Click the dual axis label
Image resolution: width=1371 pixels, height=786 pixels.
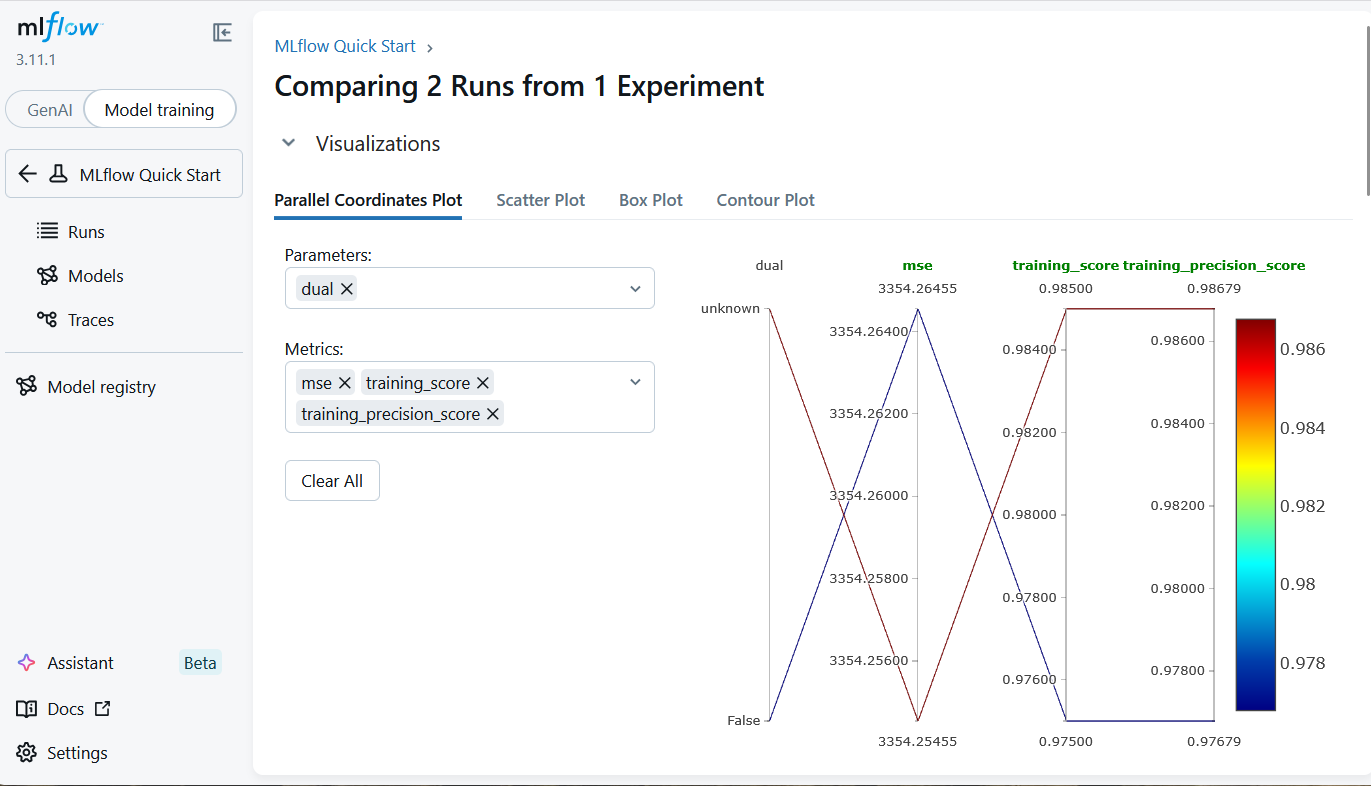pos(769,265)
